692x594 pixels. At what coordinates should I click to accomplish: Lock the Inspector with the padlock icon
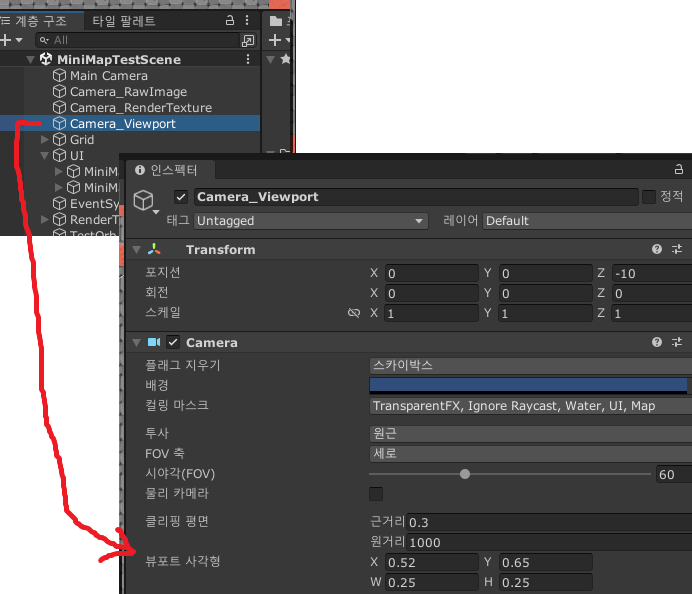point(679,169)
